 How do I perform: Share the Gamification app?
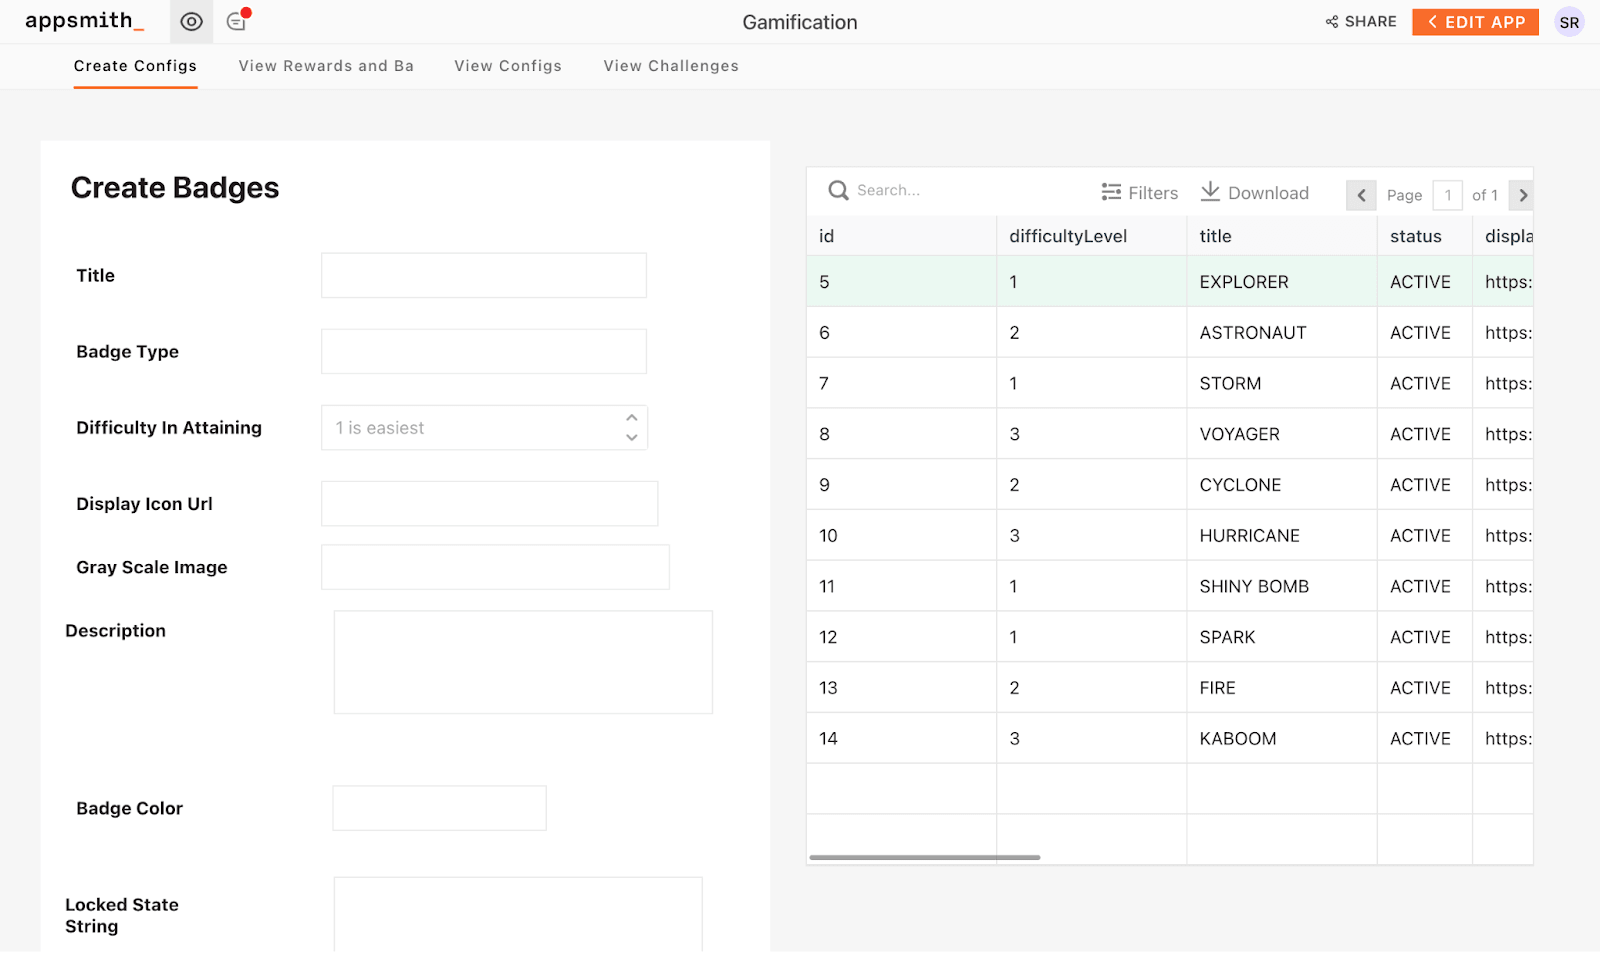pos(1361,22)
